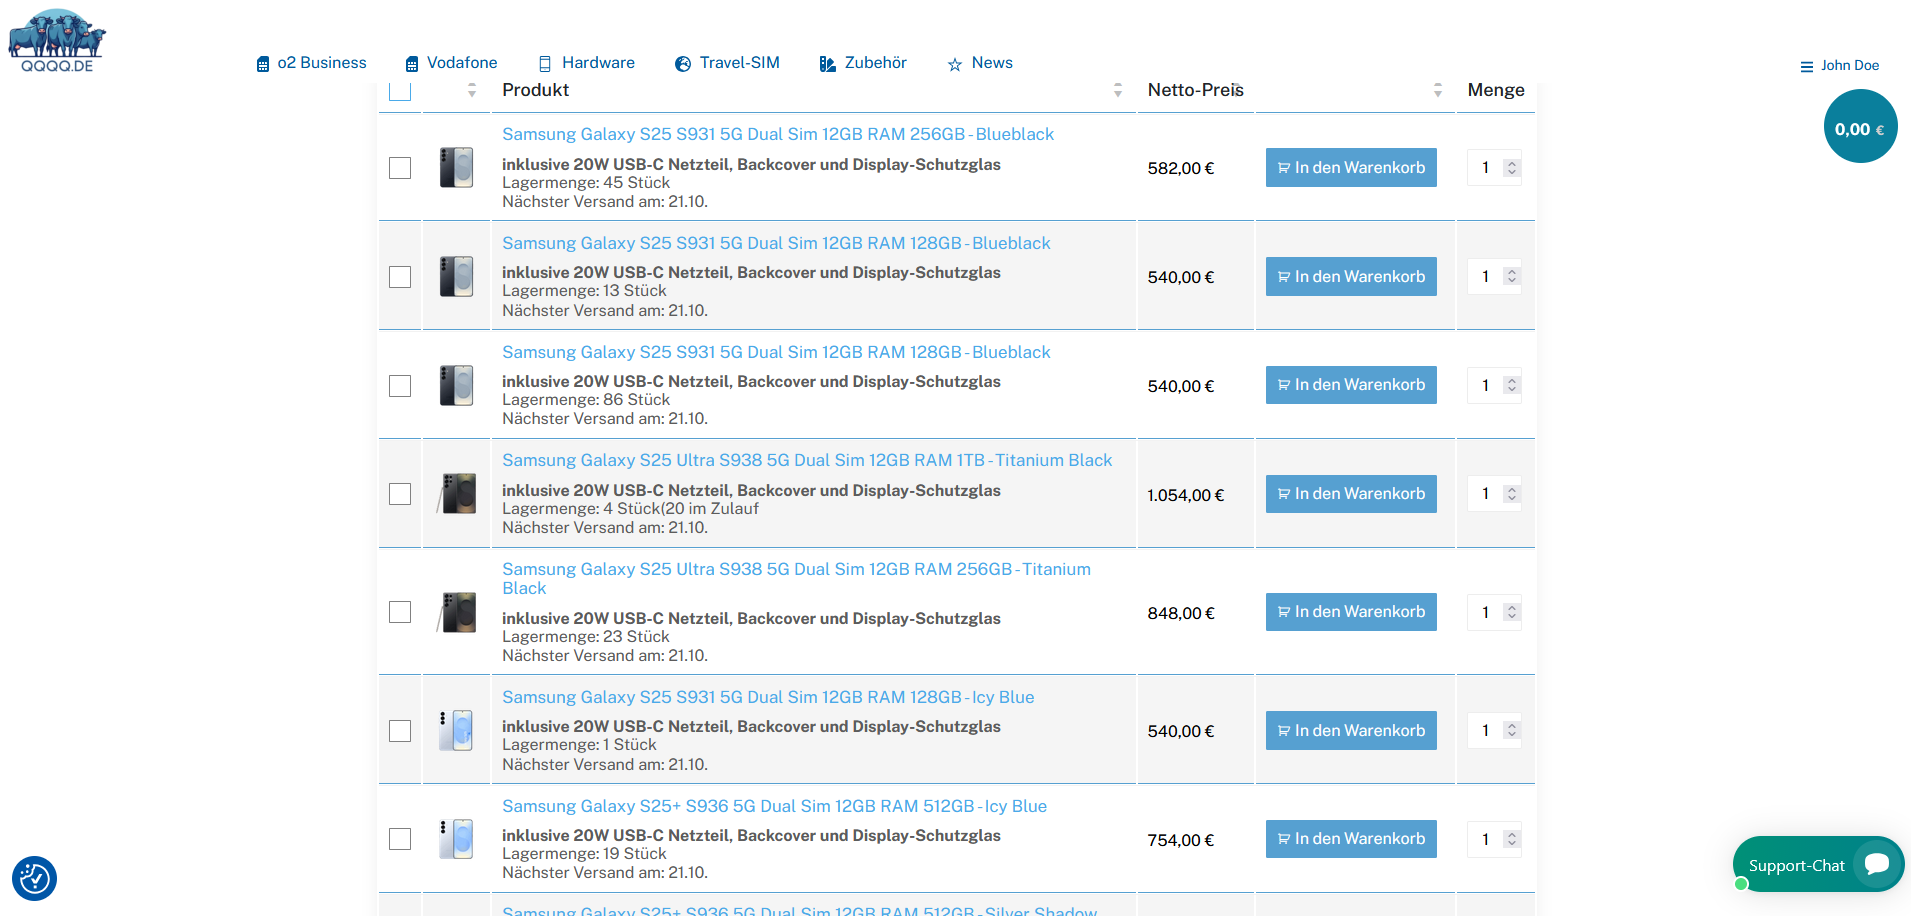Open the cookie consent settings icon
This screenshot has width=1911, height=916.
point(35,879)
